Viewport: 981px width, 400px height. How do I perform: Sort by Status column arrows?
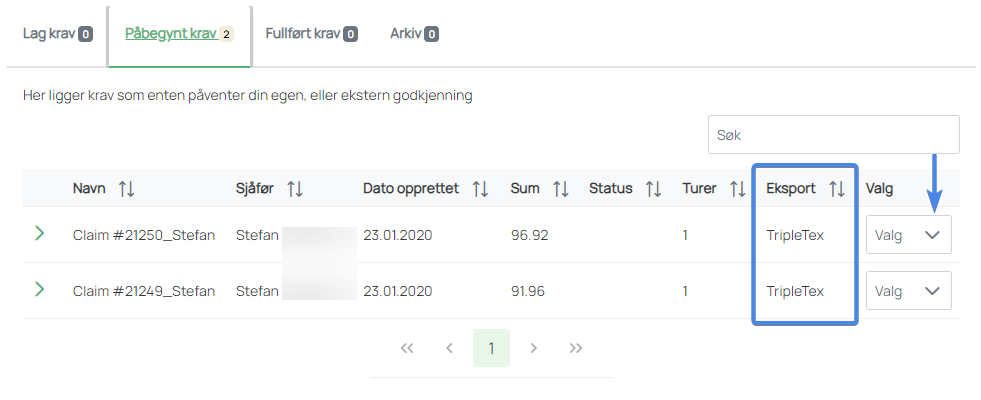click(654, 188)
